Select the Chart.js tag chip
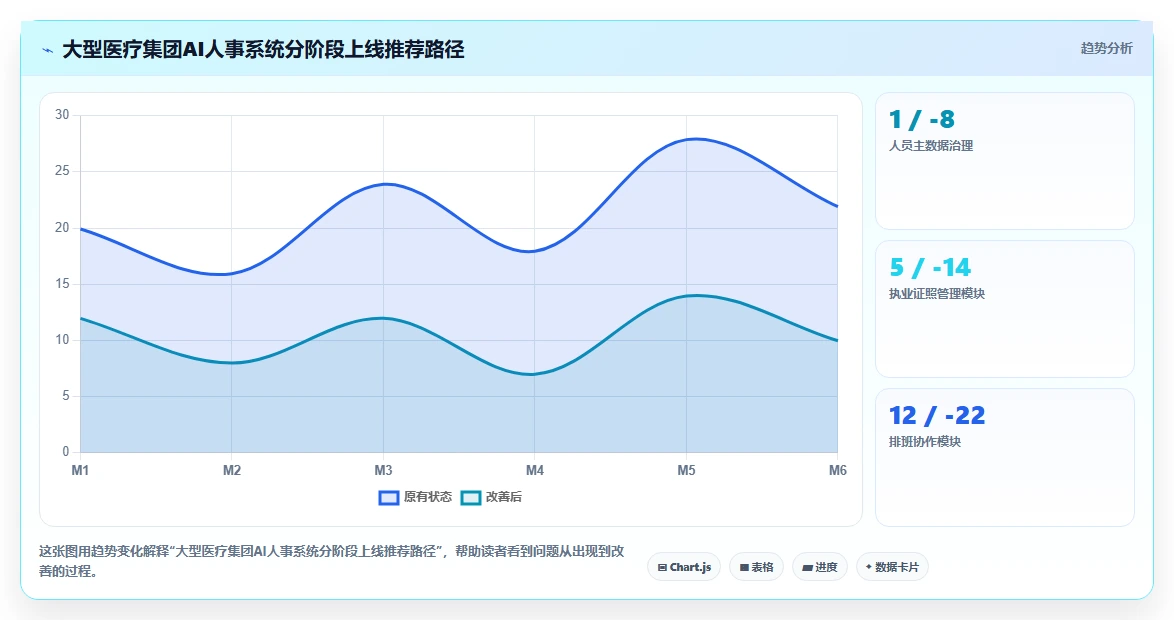This screenshot has width=1174, height=620. tap(684, 567)
